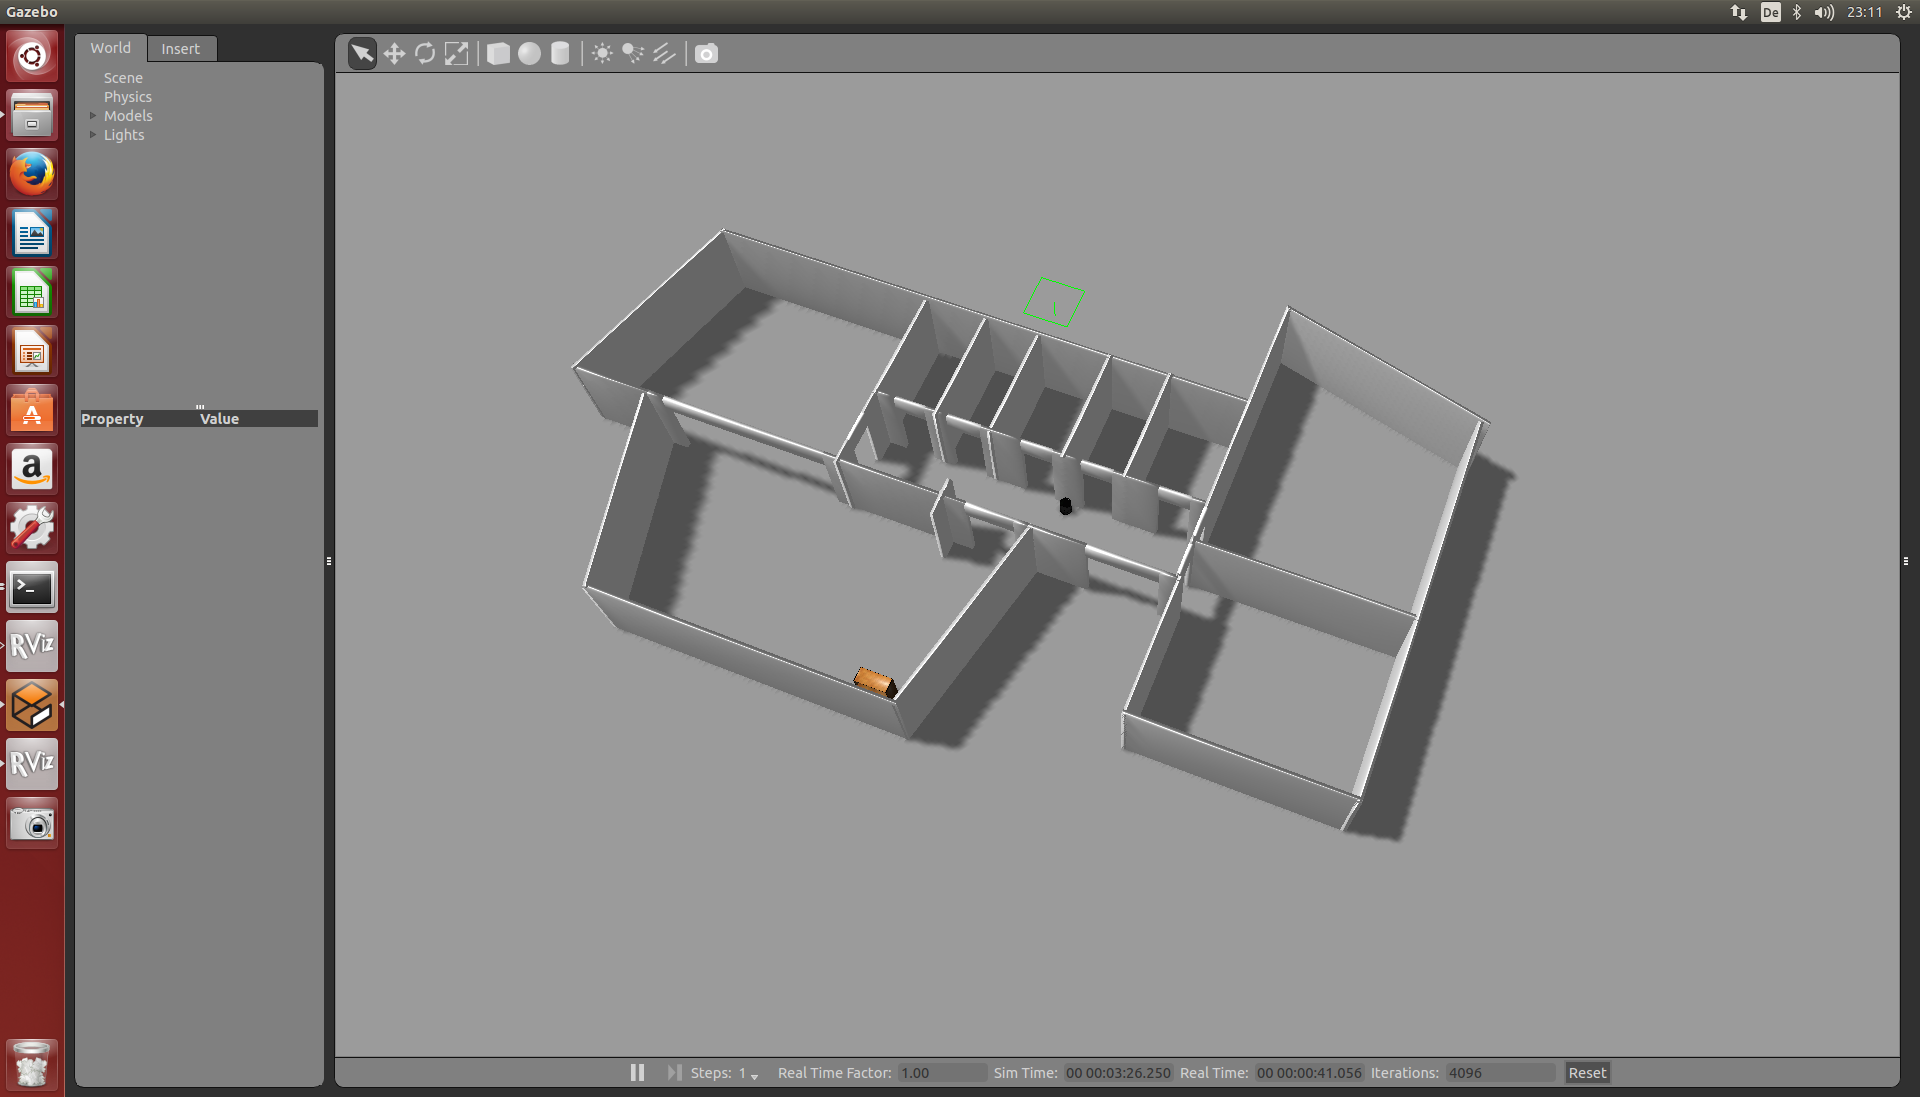Viewport: 1920px width, 1097px height.
Task: Insert a box shape
Action: (x=498, y=53)
